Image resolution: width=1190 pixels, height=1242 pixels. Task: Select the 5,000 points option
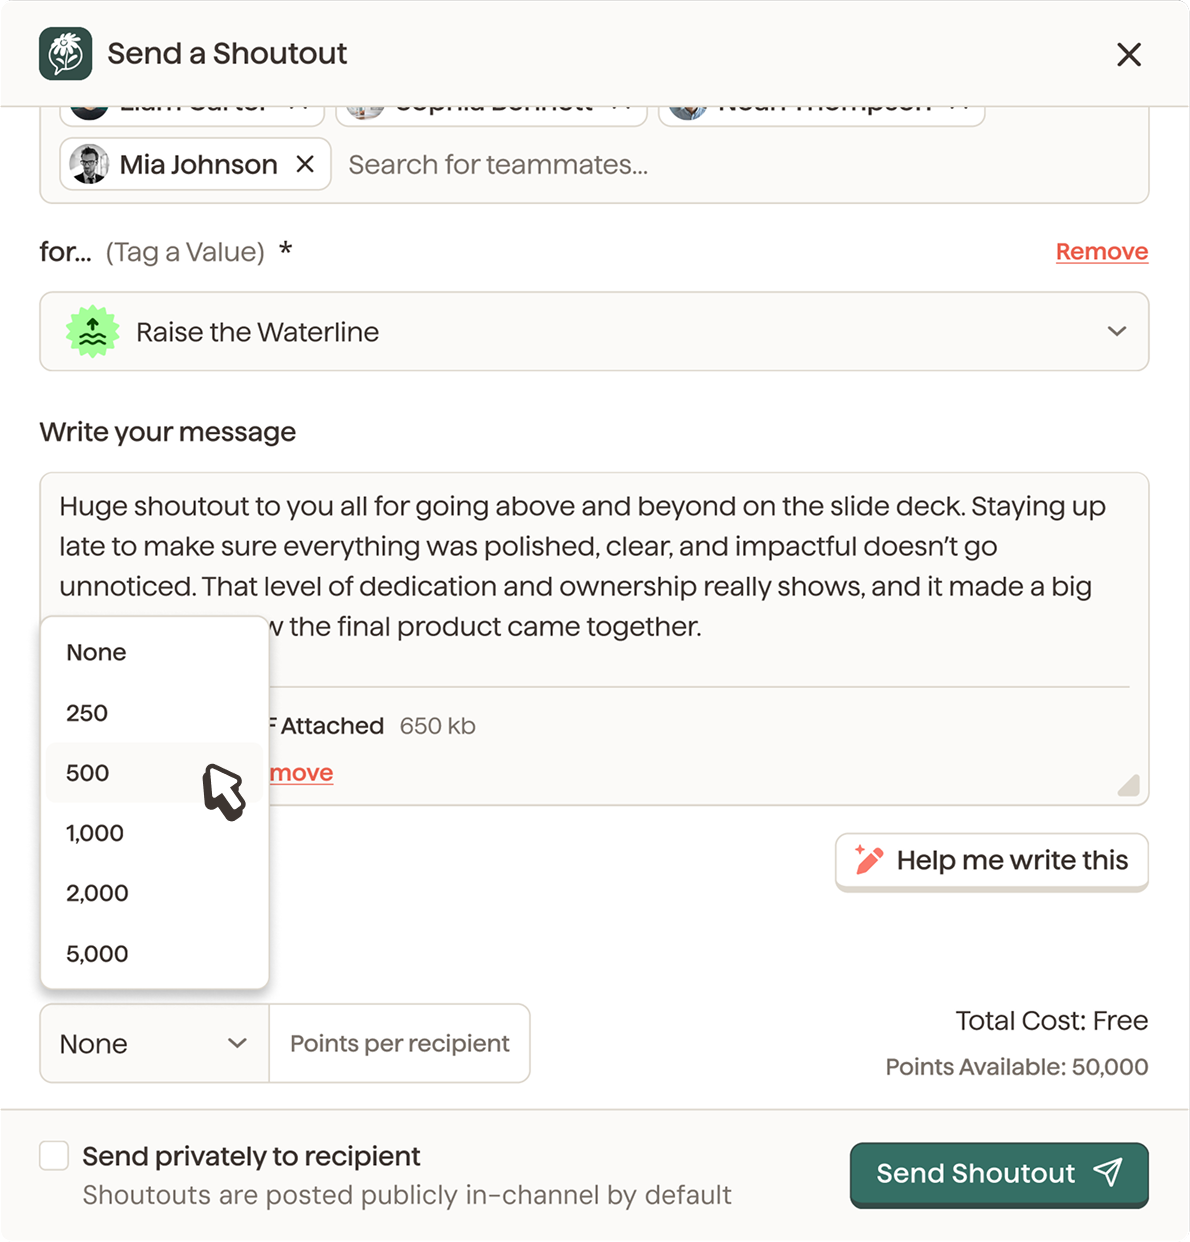pyautogui.click(x=97, y=954)
